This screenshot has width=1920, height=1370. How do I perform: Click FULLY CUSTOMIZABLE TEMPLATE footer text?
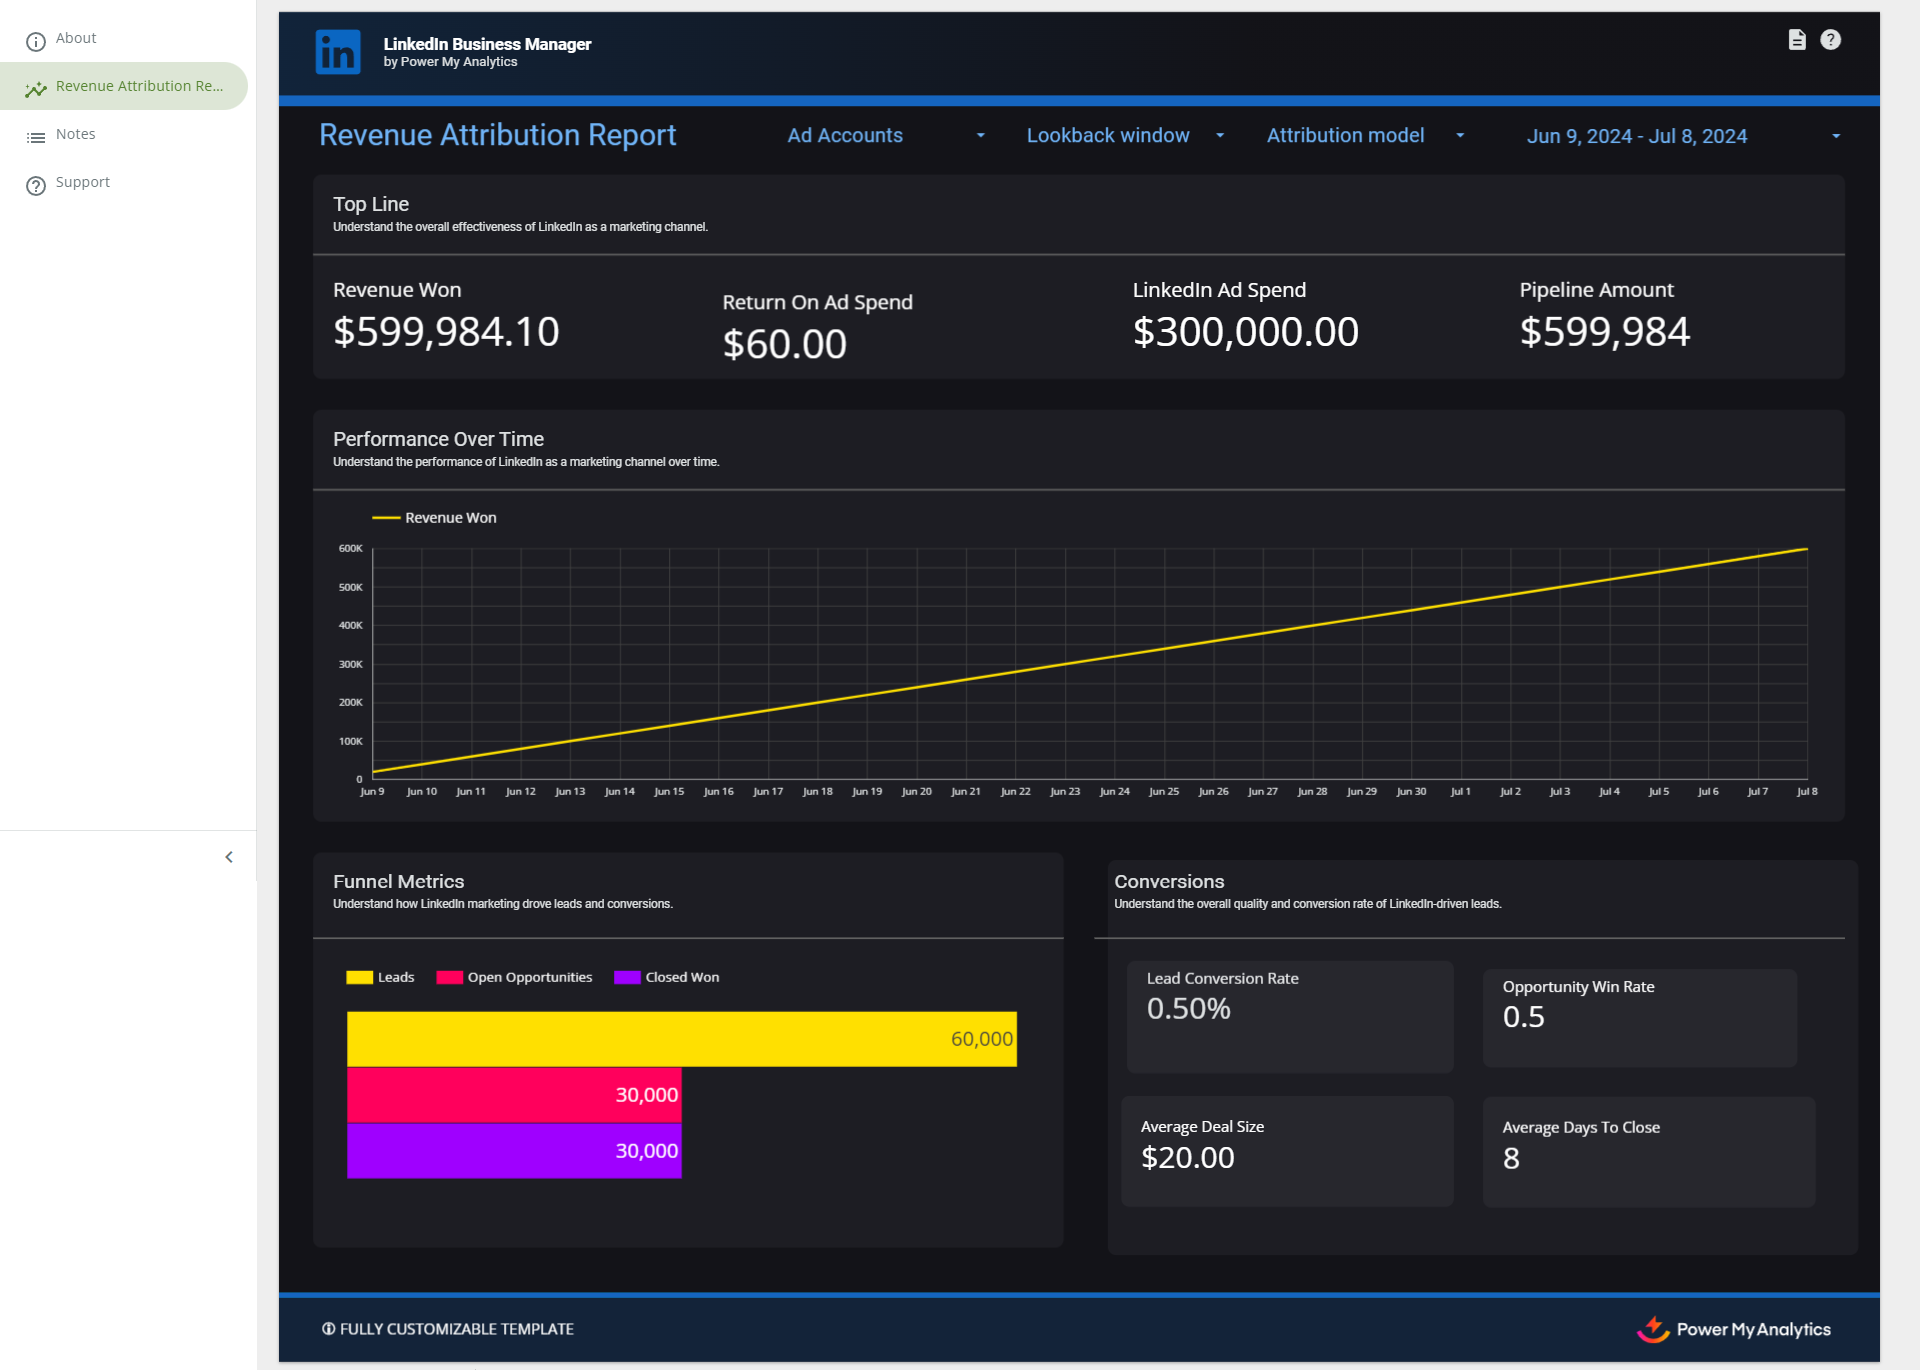point(457,1329)
